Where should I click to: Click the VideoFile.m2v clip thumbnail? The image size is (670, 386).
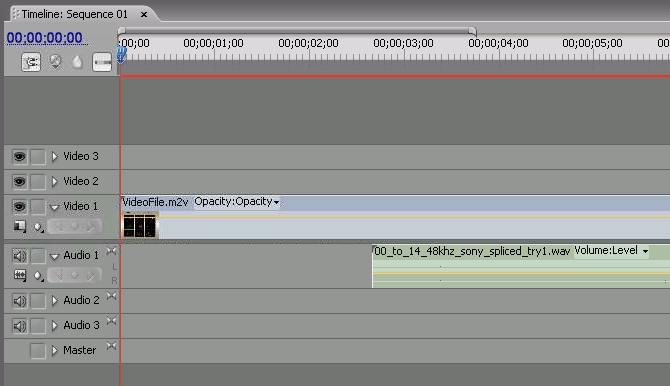[x=139, y=225]
